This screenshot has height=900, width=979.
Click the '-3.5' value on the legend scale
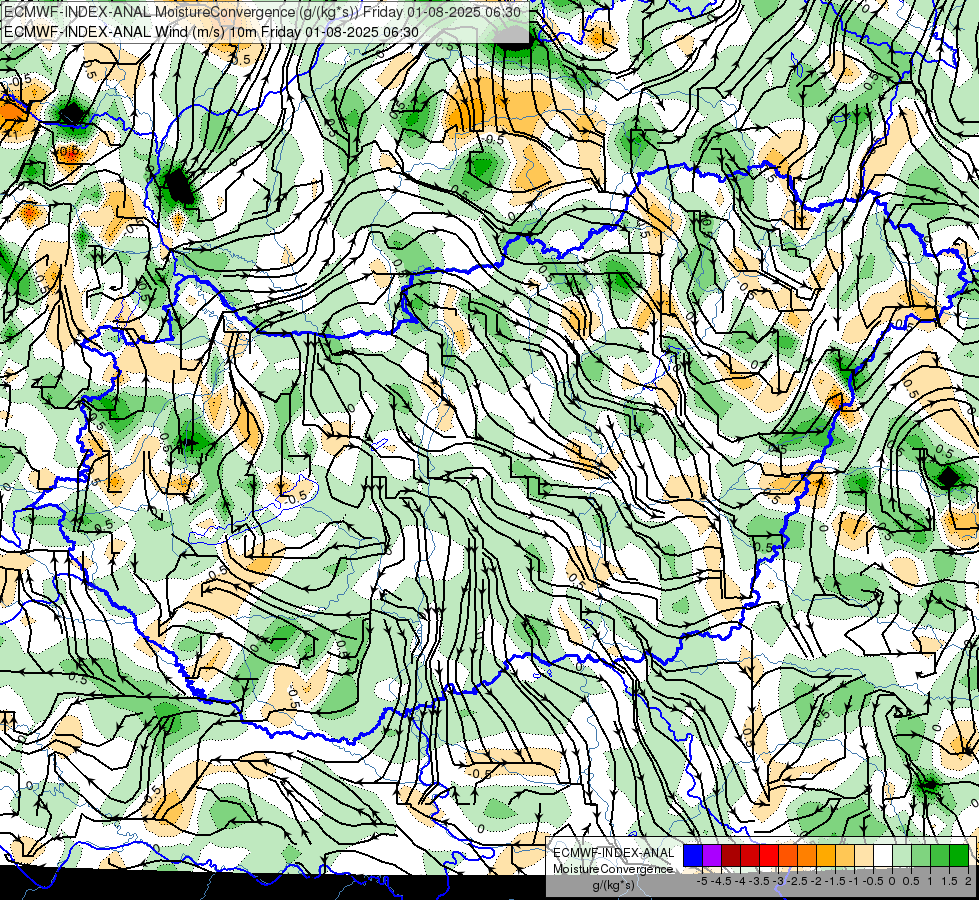pos(759,881)
